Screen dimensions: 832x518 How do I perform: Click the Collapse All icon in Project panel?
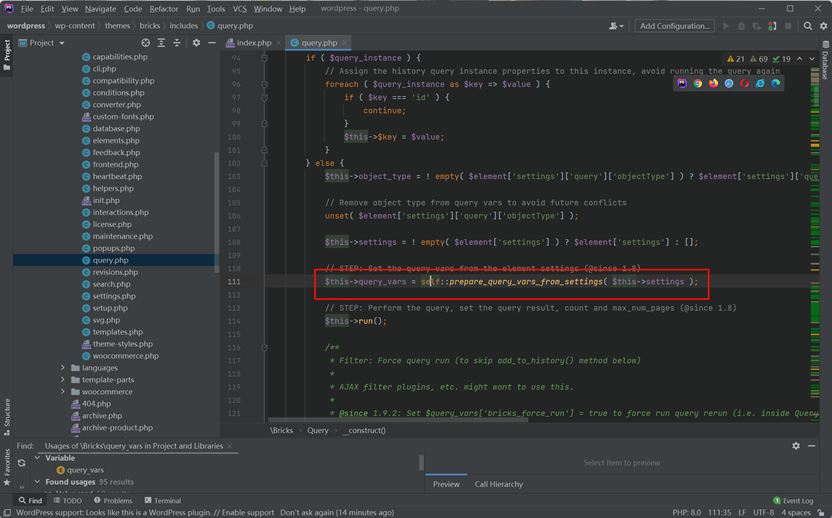177,43
